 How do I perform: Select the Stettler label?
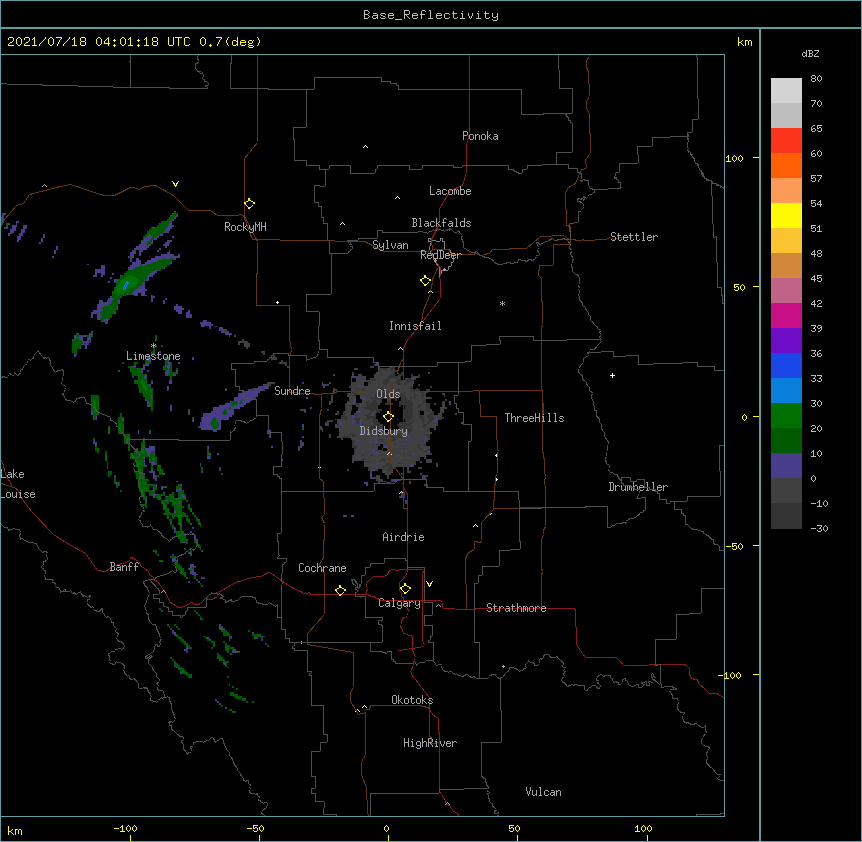click(x=634, y=237)
